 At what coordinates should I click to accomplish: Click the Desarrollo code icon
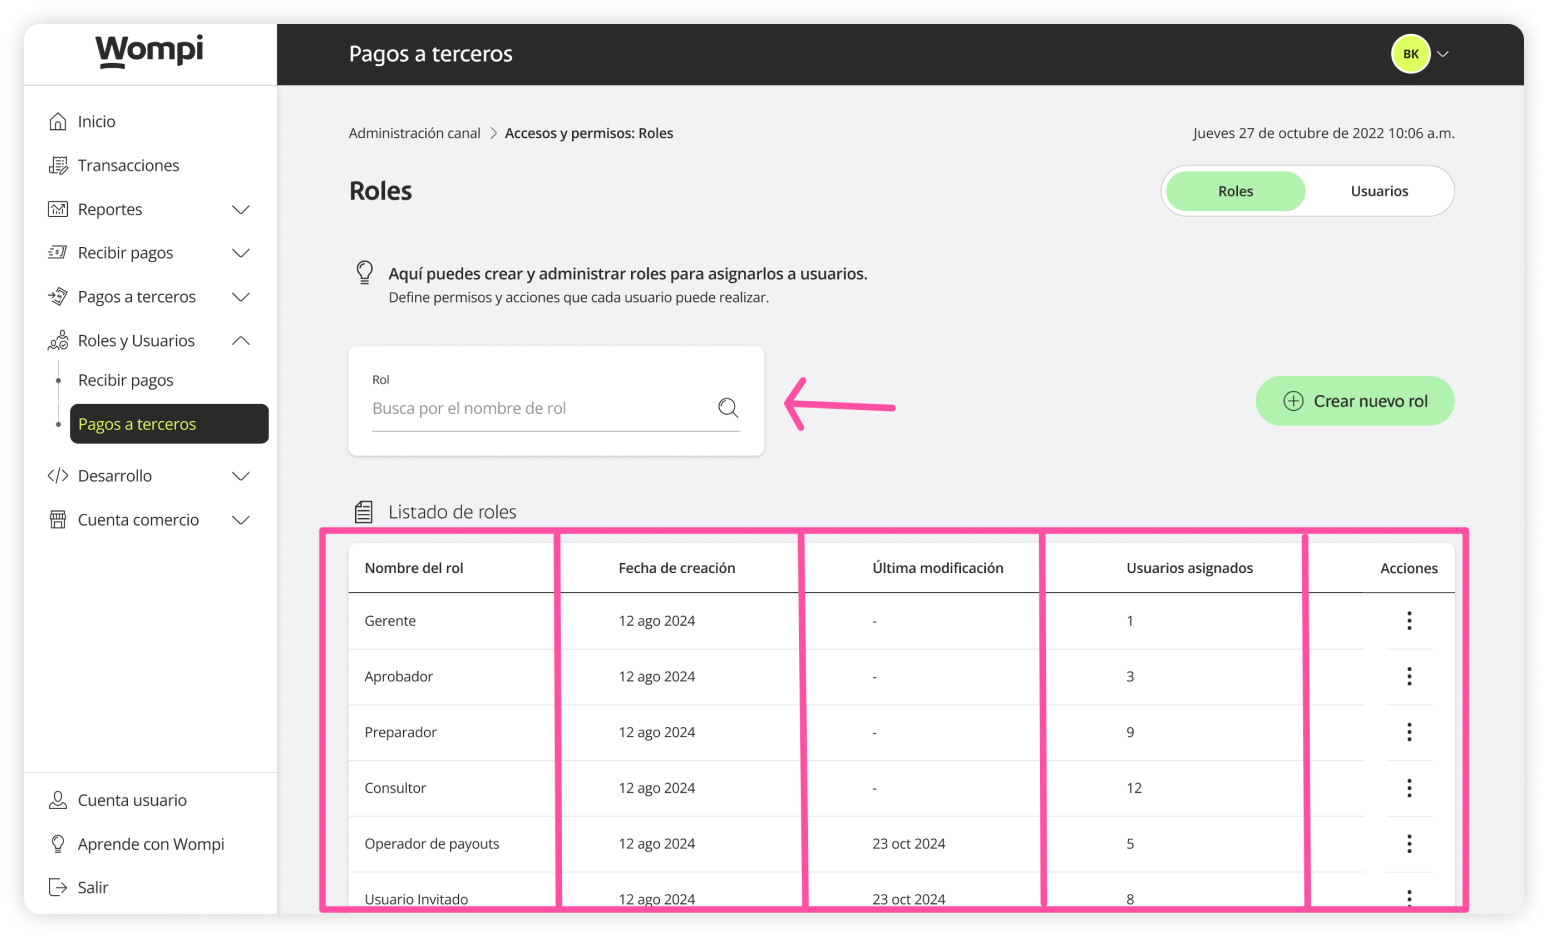click(59, 475)
